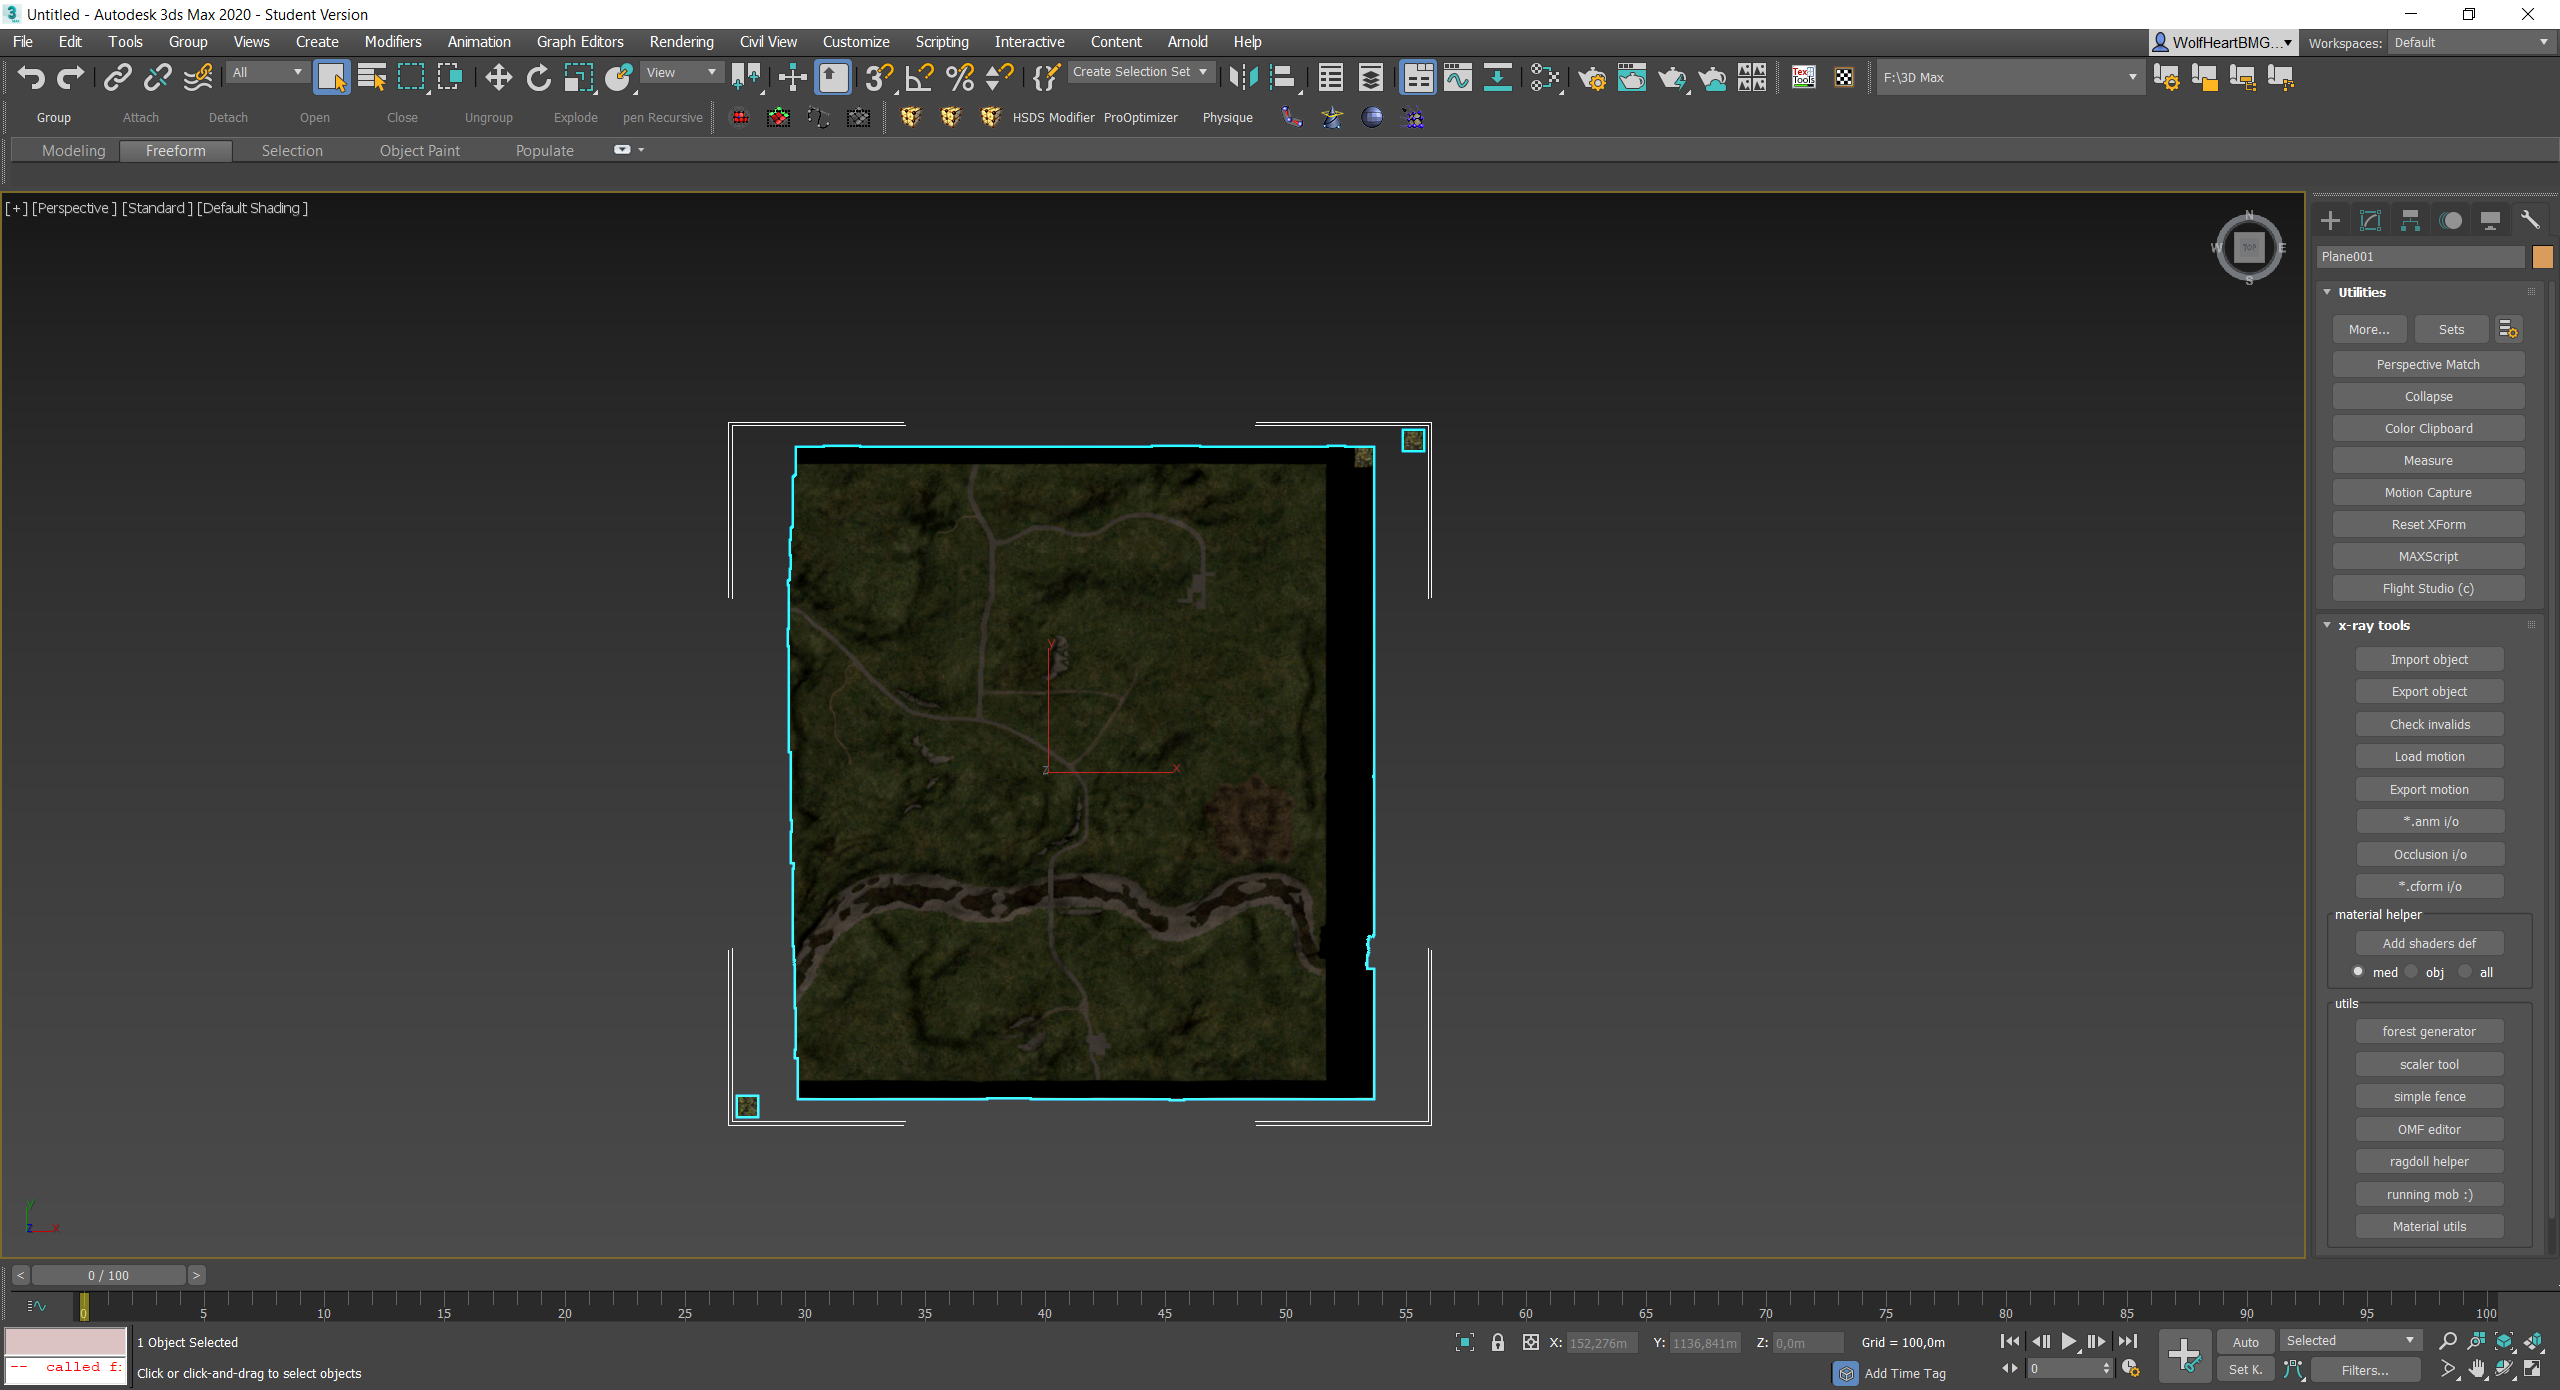
Task: Toggle Auto Key mode
Action: [2246, 1342]
